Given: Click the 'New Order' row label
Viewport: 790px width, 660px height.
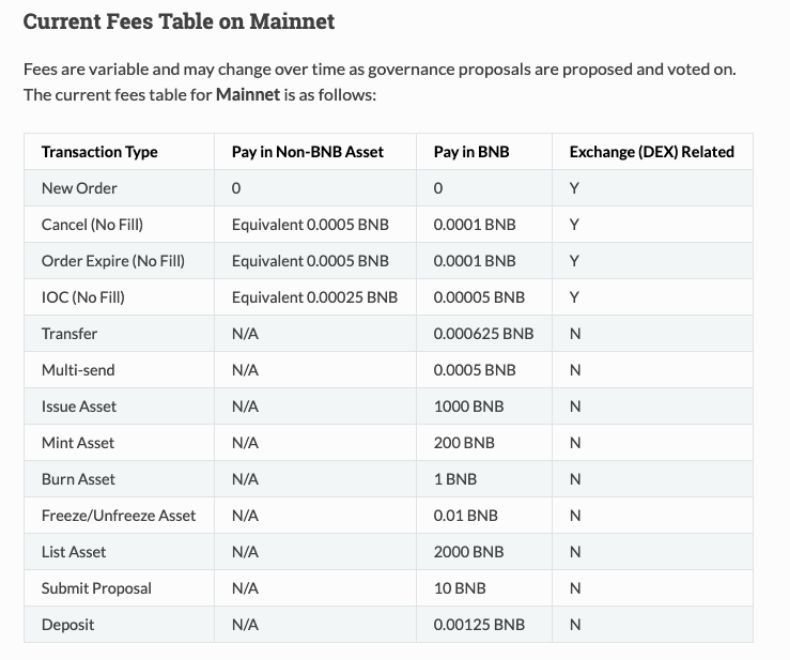Looking at the screenshot, I should tap(79, 188).
